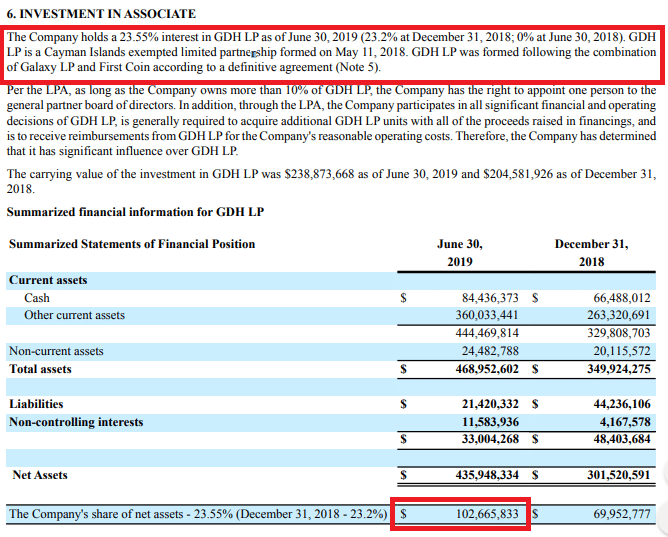The image size is (668, 537).
Task: Click the 'Liabilities' row label
Action: (x=36, y=404)
